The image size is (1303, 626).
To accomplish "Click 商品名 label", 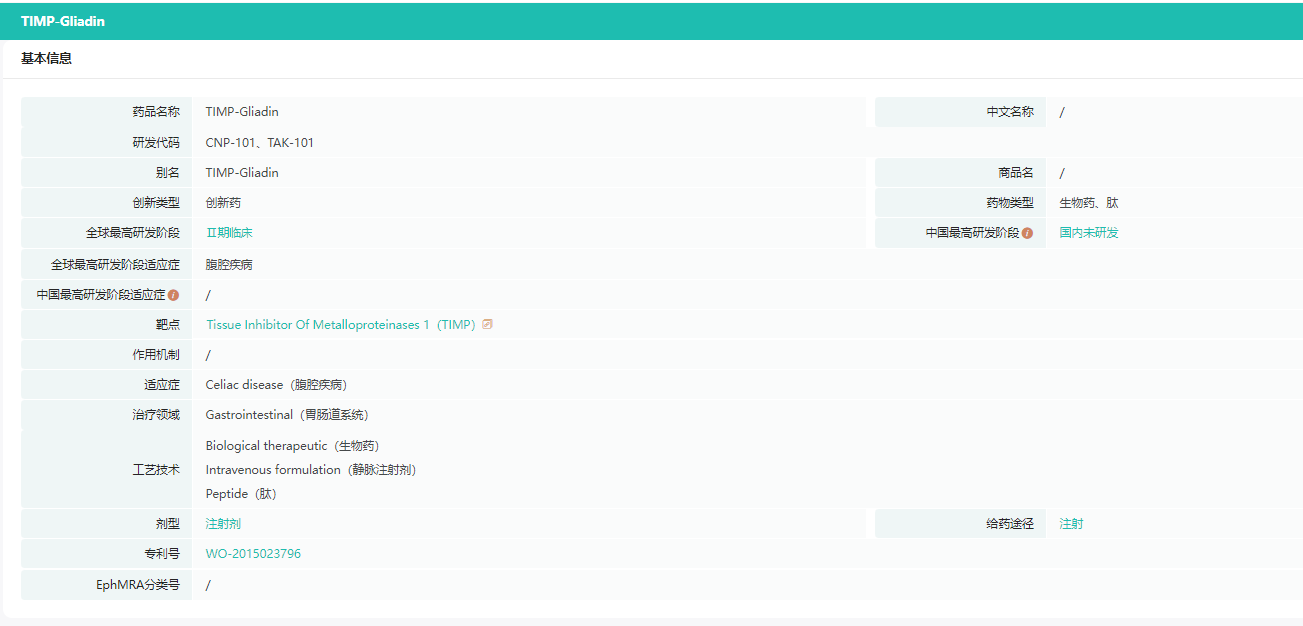I will (x=1016, y=173).
